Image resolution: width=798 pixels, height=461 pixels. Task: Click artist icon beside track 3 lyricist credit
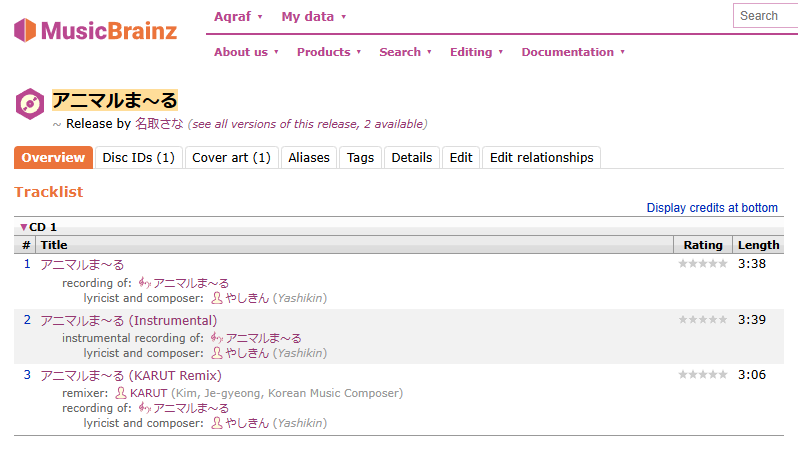[x=216, y=423]
